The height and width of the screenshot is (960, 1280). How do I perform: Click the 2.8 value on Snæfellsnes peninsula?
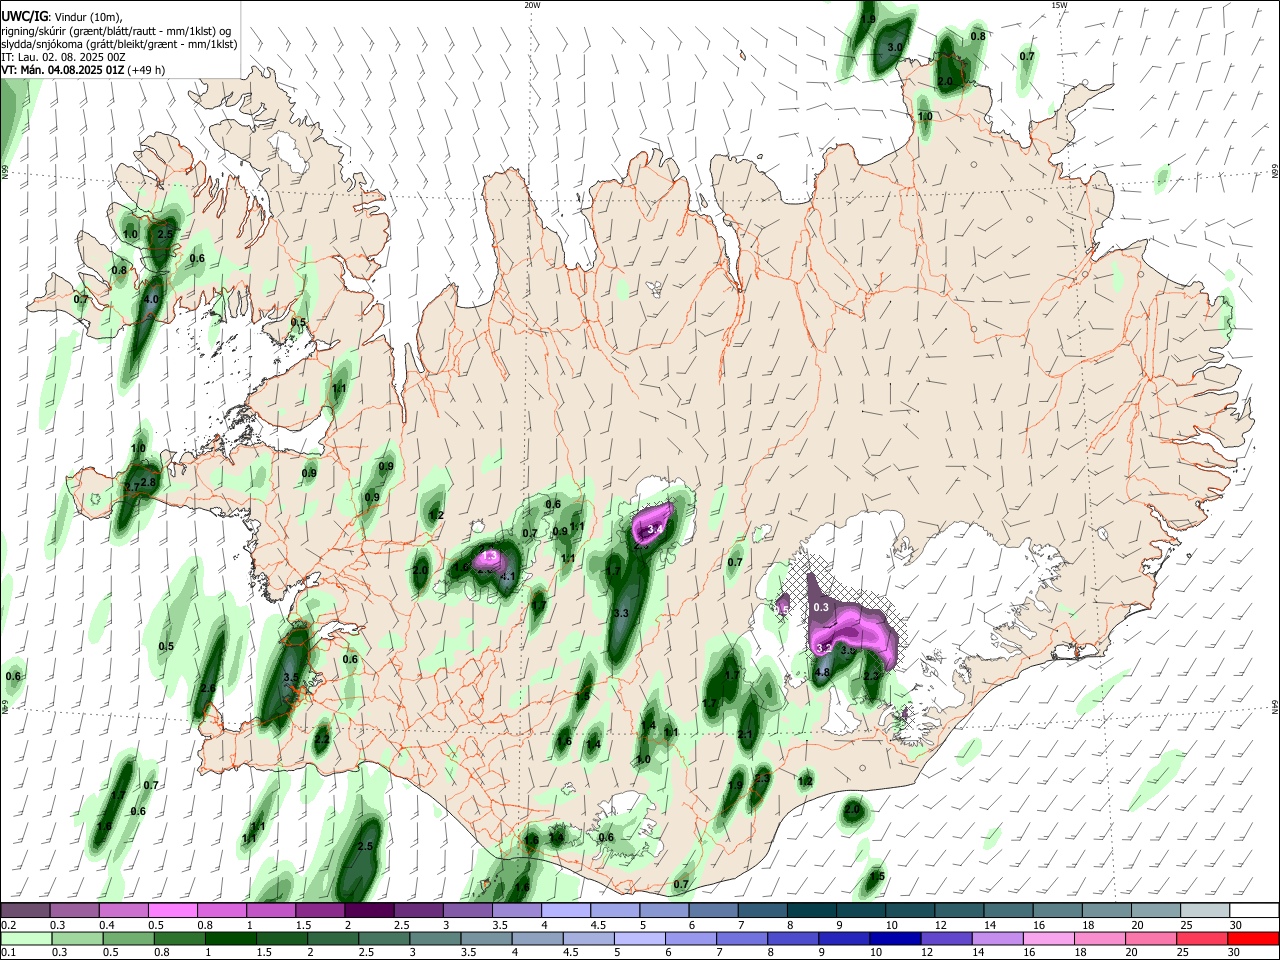(x=149, y=482)
